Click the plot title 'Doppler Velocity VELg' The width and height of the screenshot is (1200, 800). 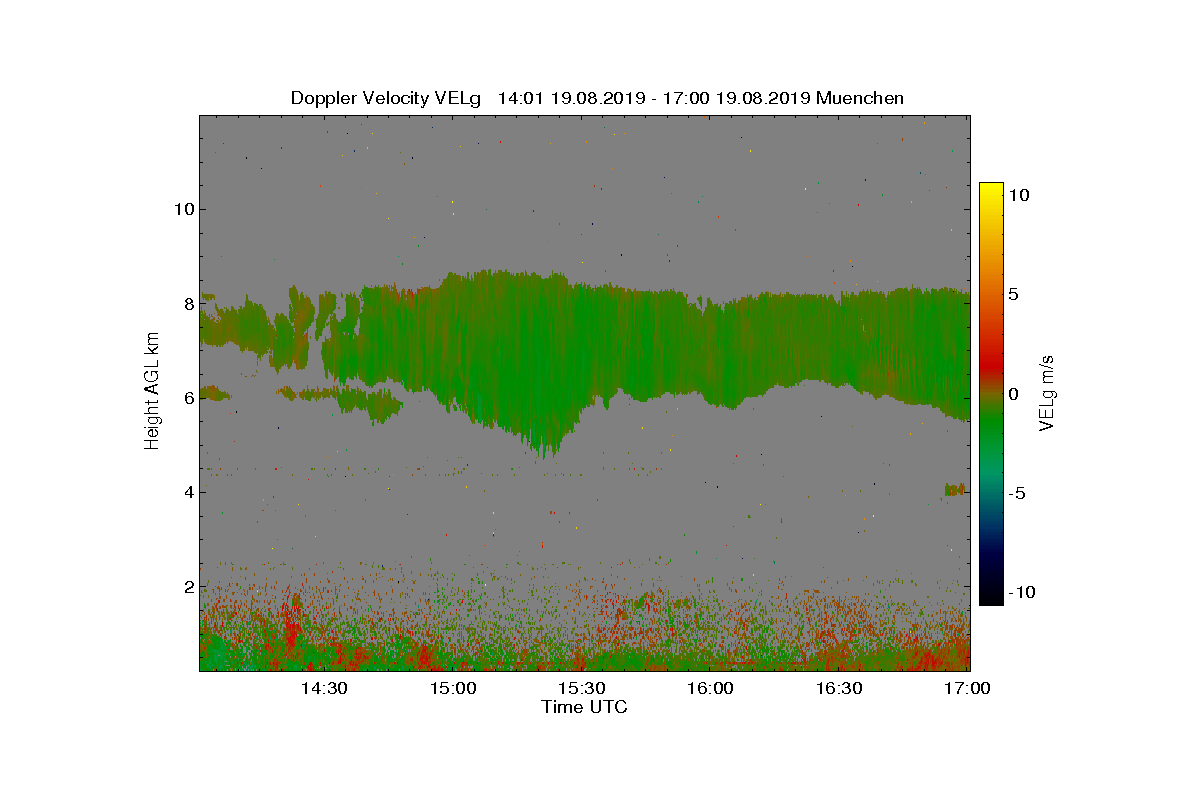(386, 98)
